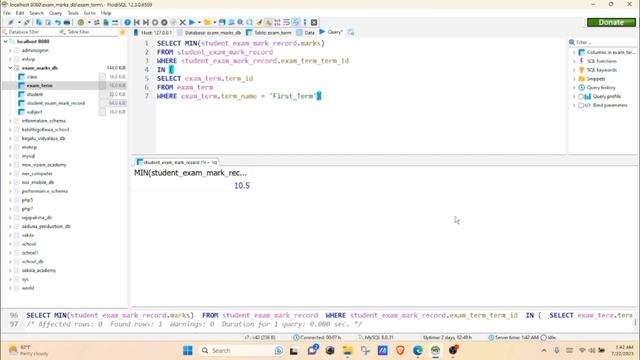Tick the Query profile checkbox

(581, 96)
